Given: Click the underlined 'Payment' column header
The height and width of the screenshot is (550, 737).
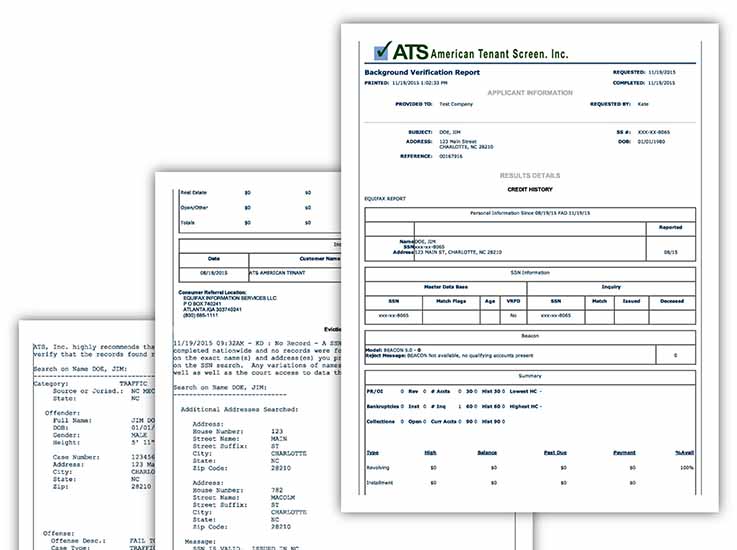Looking at the screenshot, I should pos(624,453).
